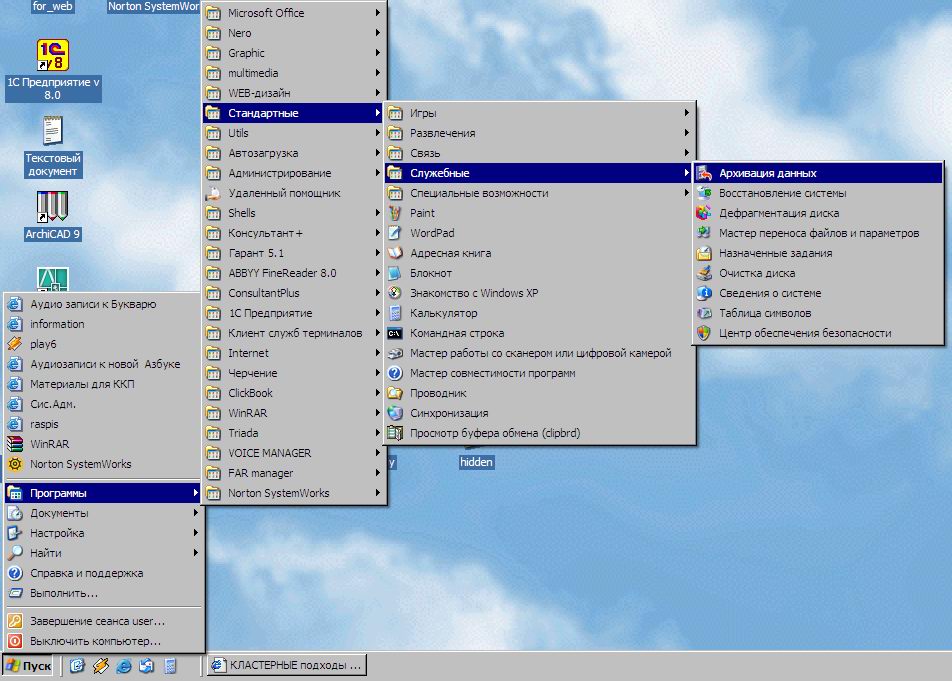The height and width of the screenshot is (681, 952).
Task: Click the Paint icon in Стандартные
Action: (x=395, y=213)
